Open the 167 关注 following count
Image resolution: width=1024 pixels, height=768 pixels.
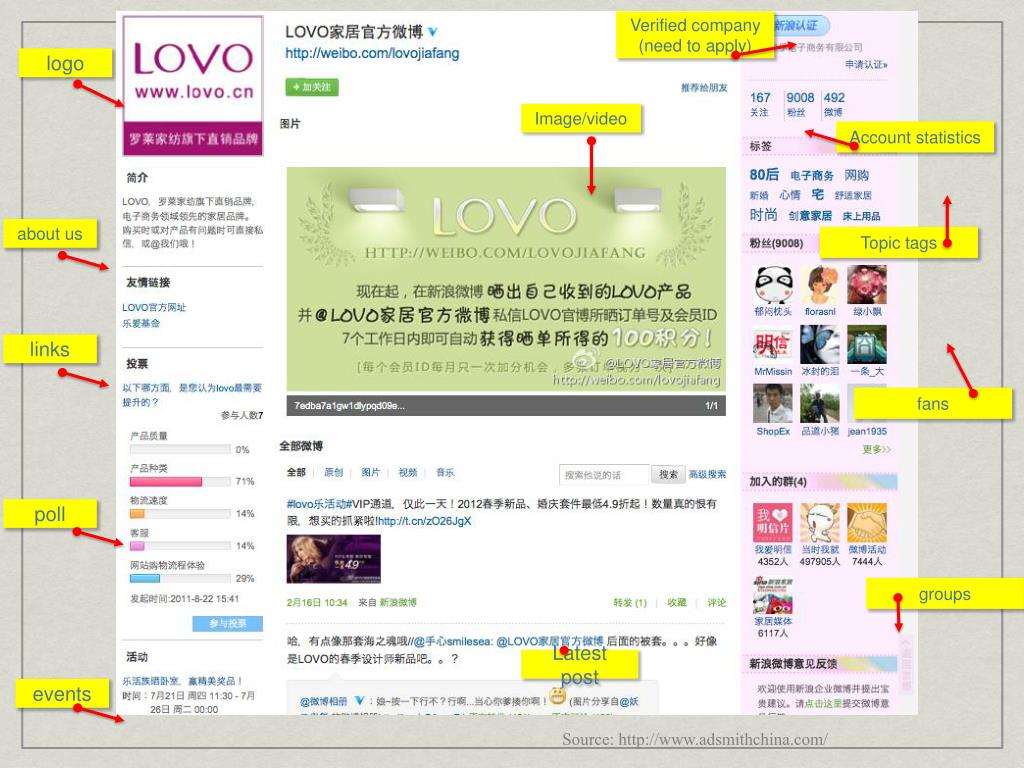(760, 104)
